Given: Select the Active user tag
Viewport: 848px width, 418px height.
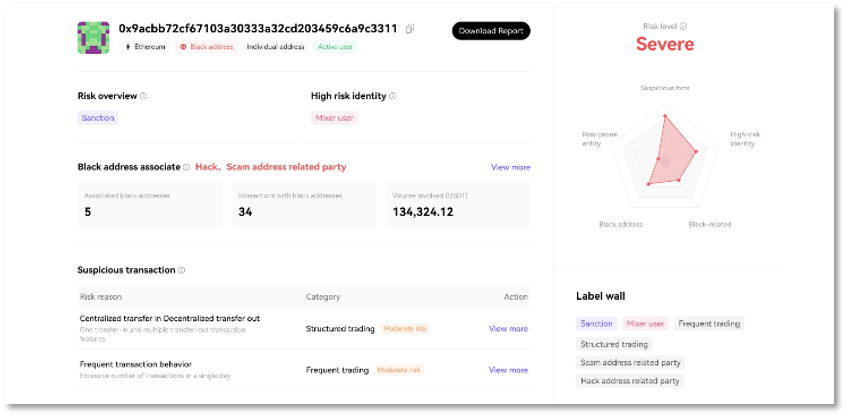Looking at the screenshot, I should point(335,47).
